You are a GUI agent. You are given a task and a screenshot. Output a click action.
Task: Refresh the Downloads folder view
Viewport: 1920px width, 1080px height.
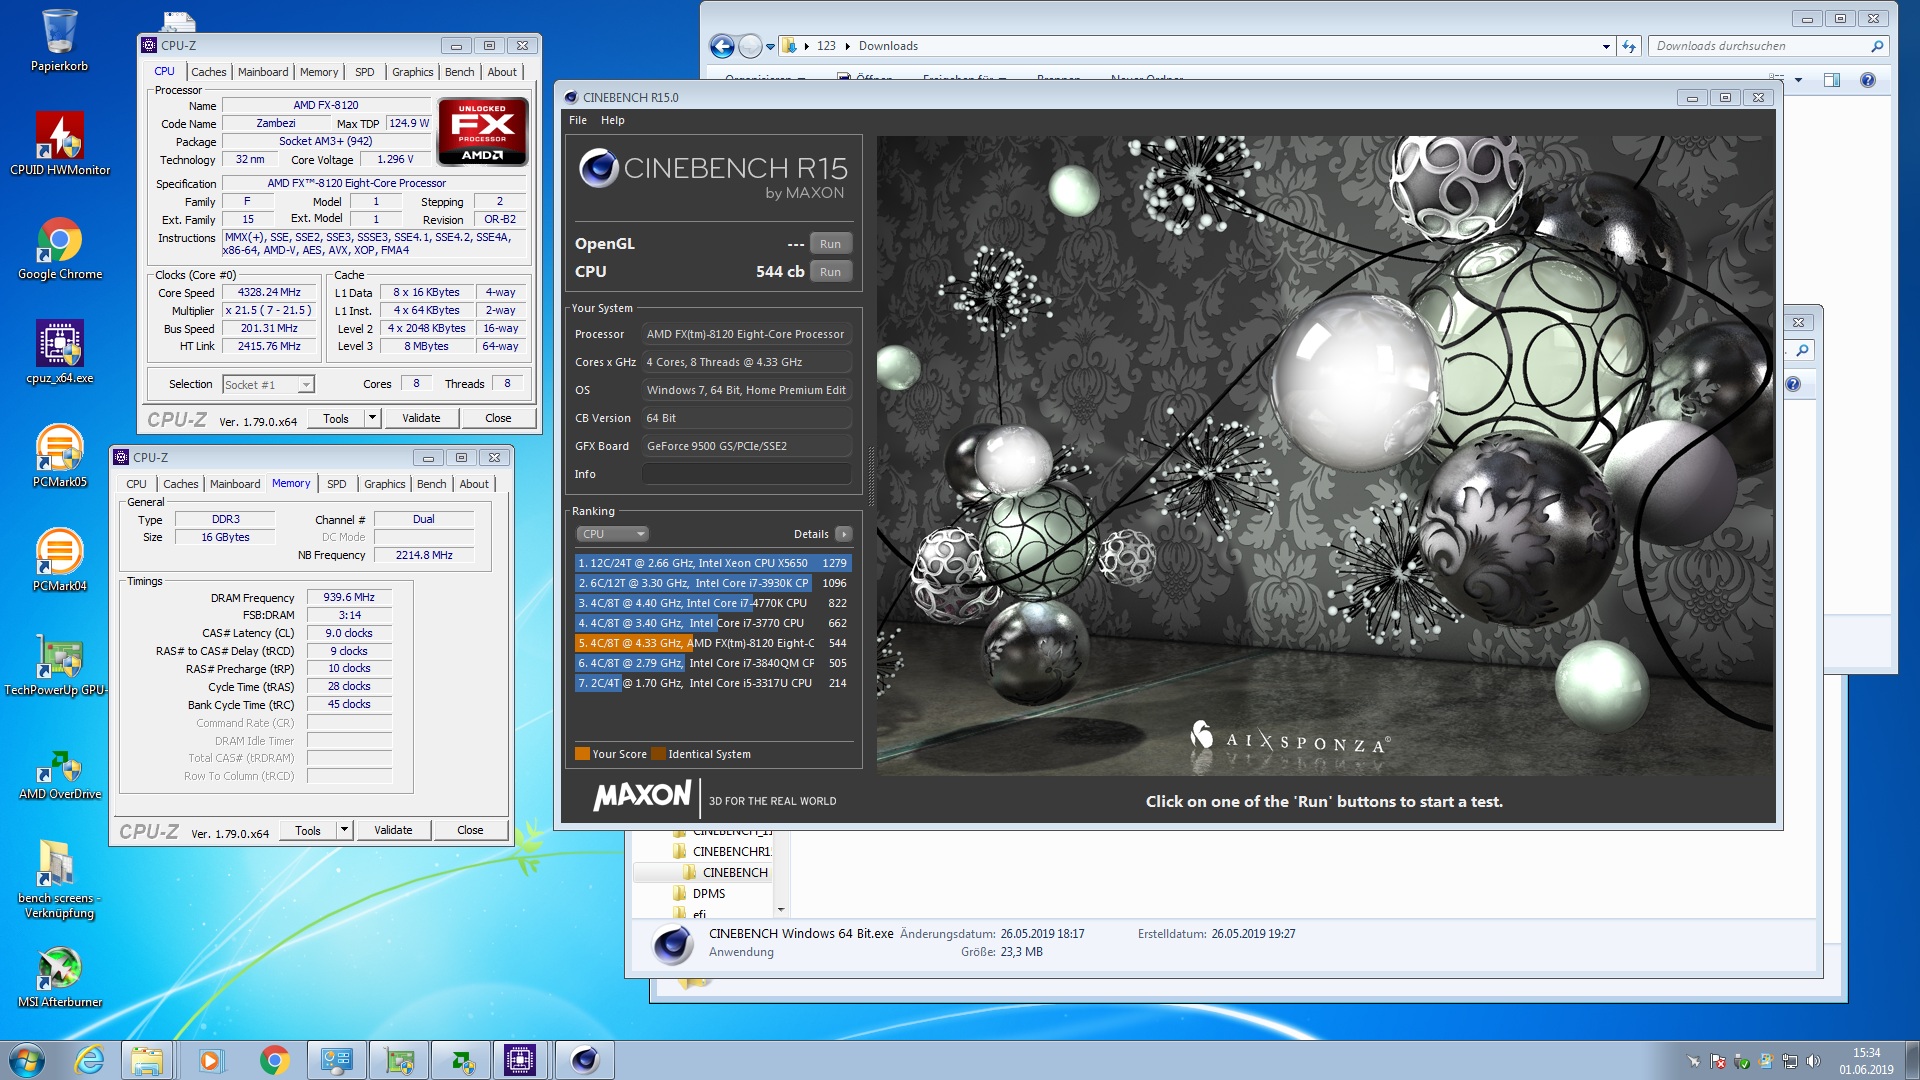point(1629,46)
